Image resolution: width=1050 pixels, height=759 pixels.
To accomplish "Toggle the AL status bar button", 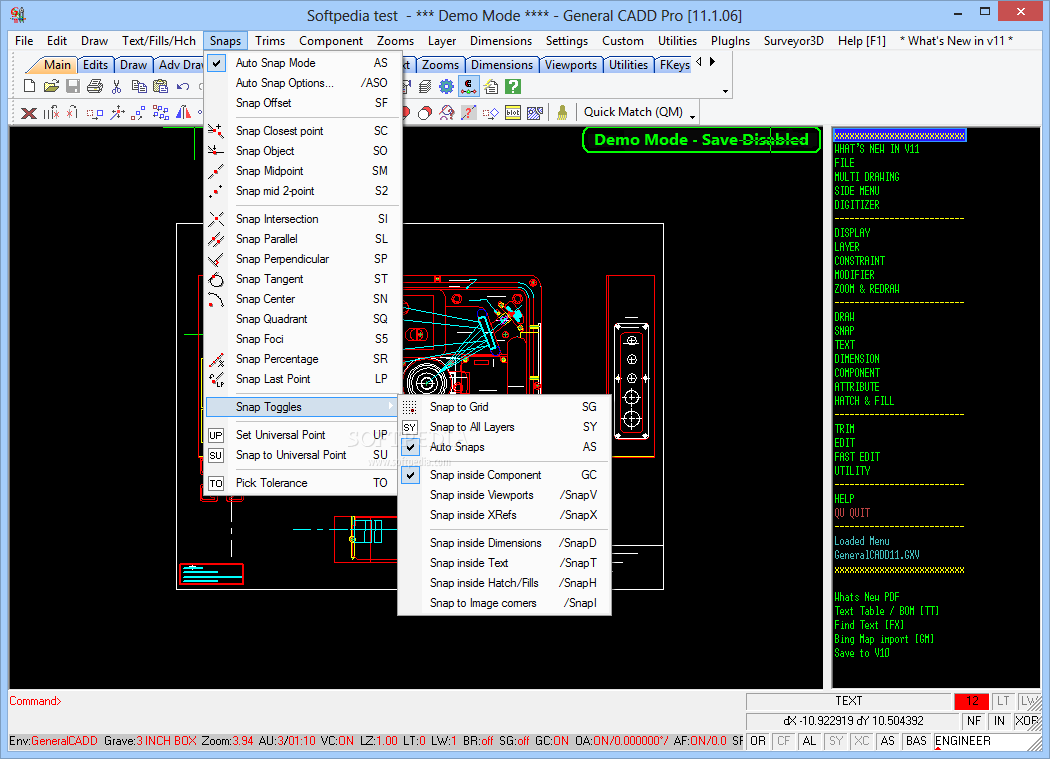I will tap(810, 741).
